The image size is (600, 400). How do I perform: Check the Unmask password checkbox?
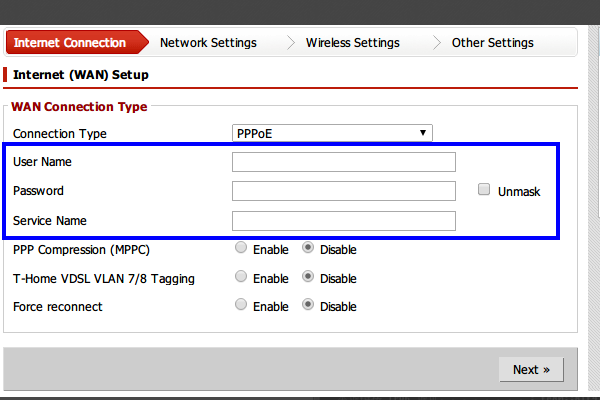(x=484, y=190)
